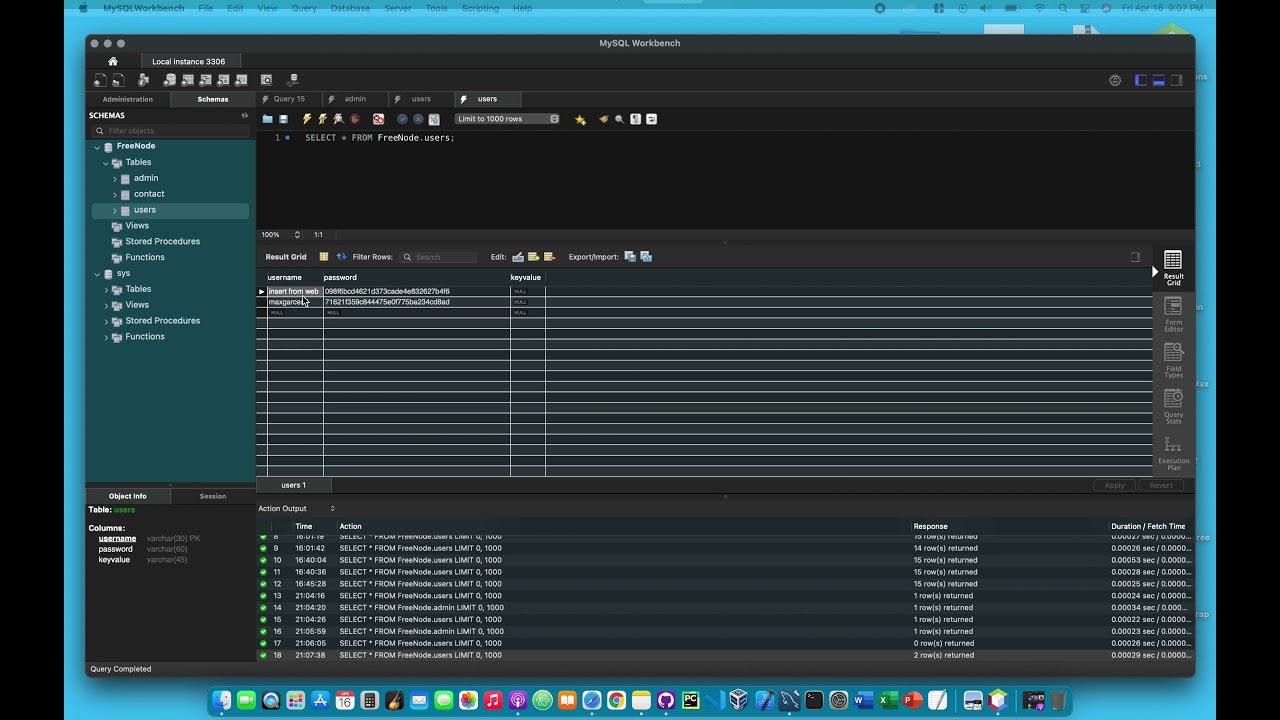Change the editor zoom level 100%
1280x720 pixels.
point(281,235)
